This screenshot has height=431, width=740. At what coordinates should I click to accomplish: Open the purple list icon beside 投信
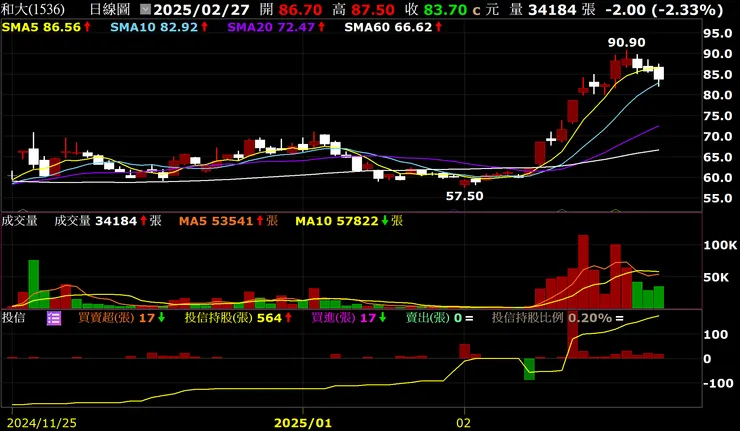tap(54, 319)
